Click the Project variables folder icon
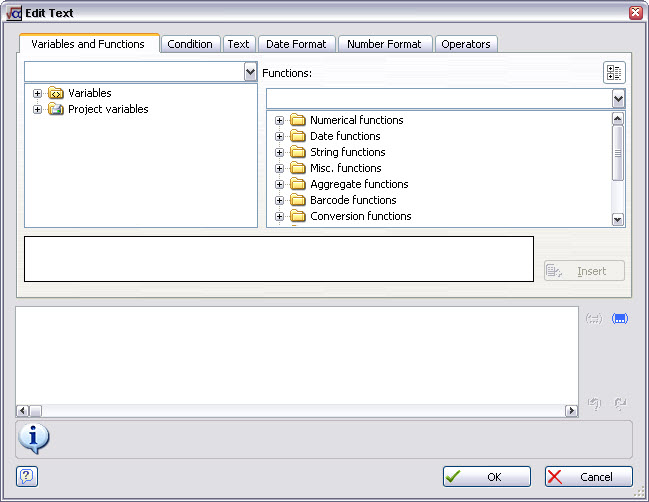Image resolution: width=649 pixels, height=502 pixels. point(56,109)
